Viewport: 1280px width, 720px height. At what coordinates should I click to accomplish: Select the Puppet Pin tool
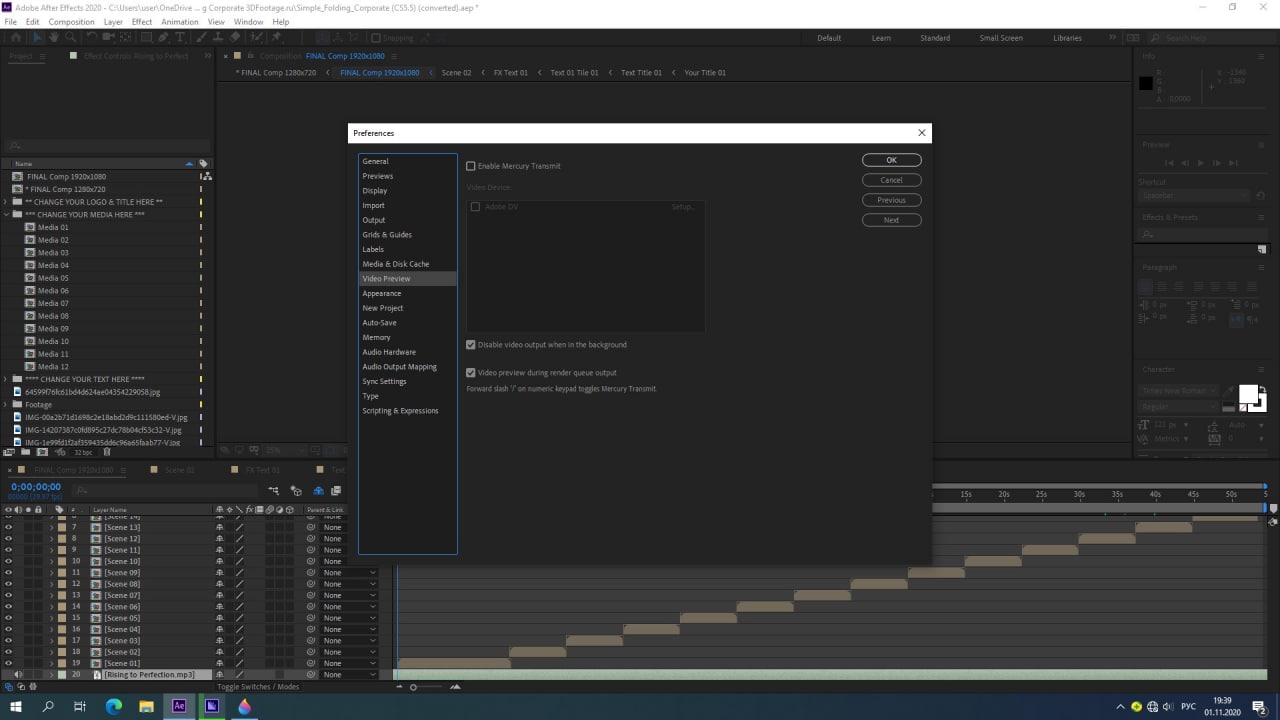point(276,38)
